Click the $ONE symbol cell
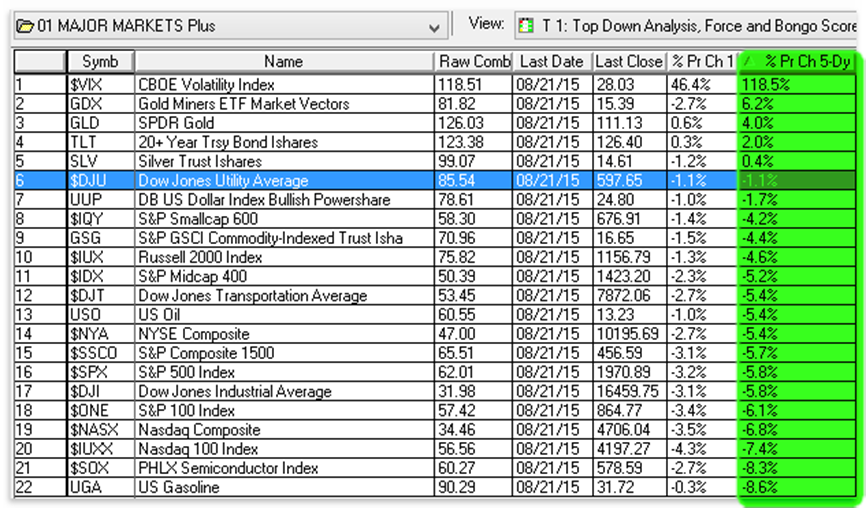The width and height of the screenshot is (866, 508). [101, 410]
